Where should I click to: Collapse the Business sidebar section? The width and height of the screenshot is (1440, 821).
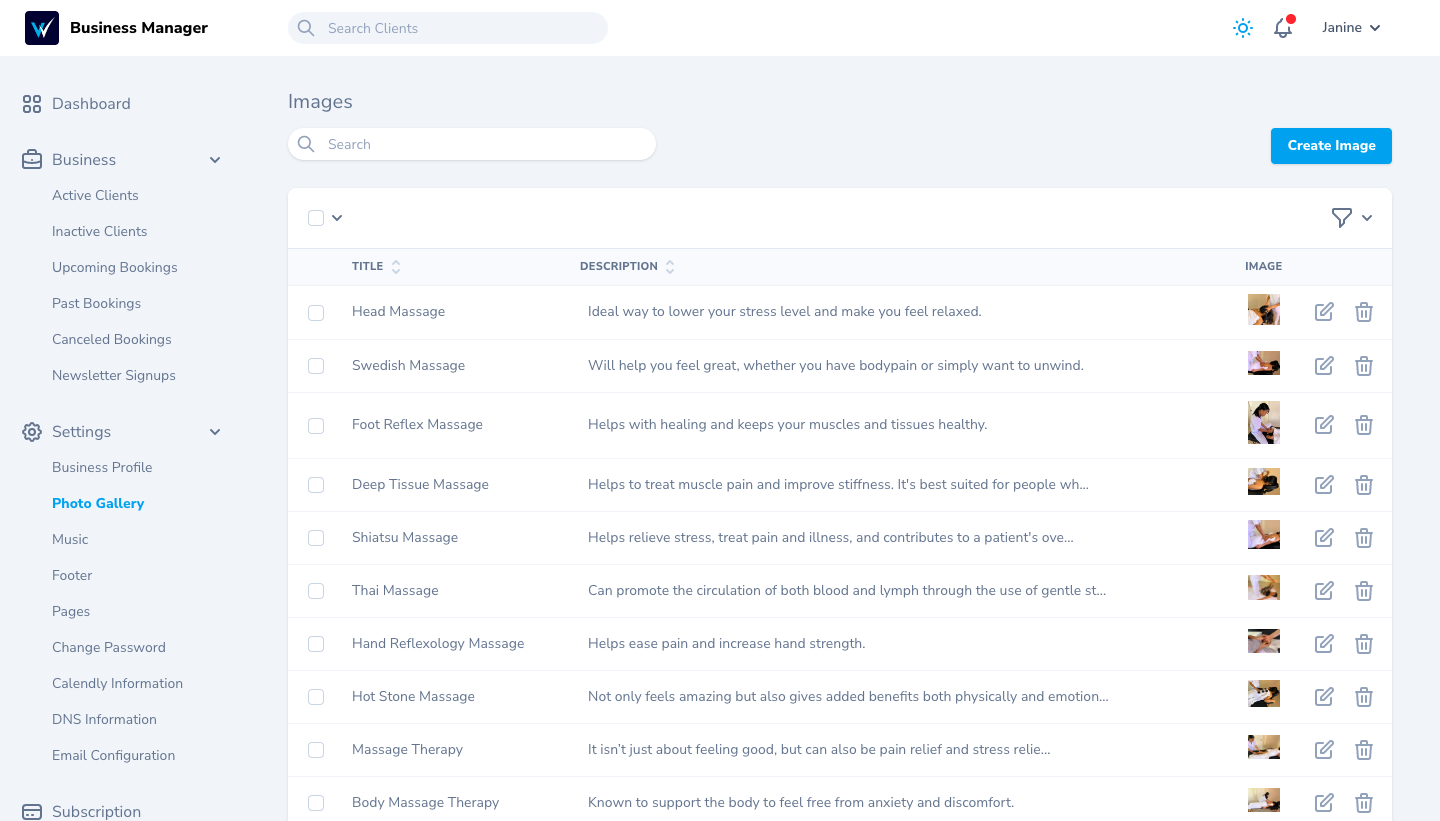pos(215,160)
